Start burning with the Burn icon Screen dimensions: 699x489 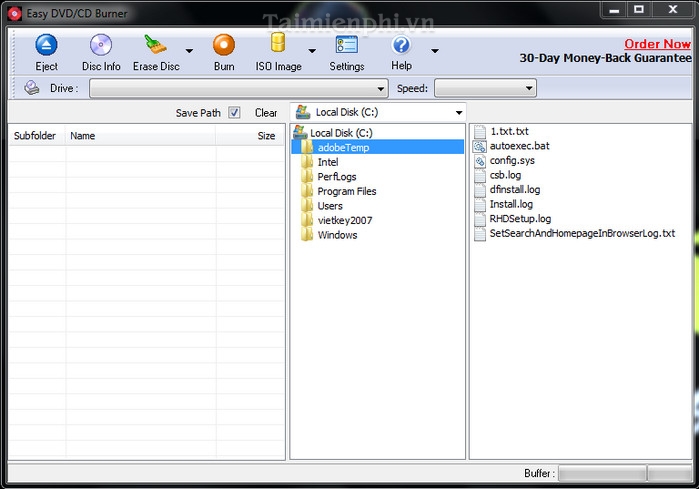coord(224,45)
